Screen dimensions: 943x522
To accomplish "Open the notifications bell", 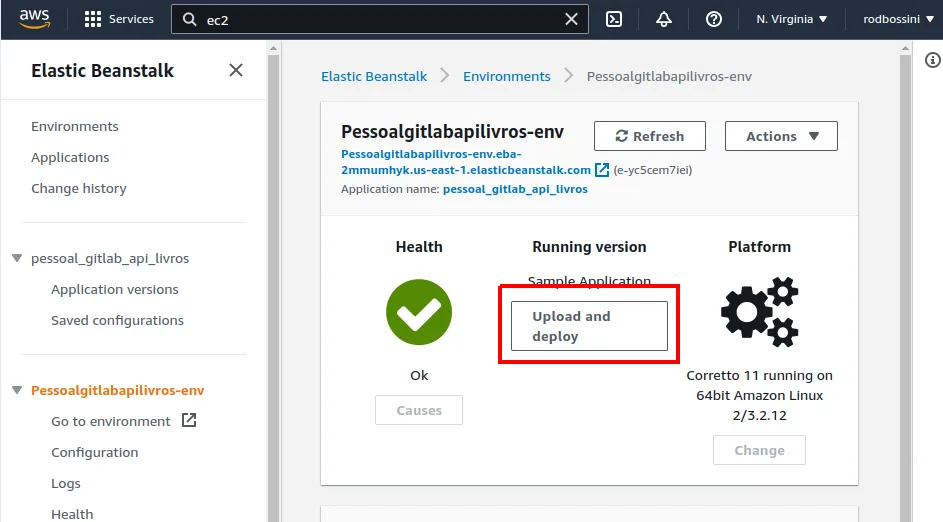I will point(664,19).
